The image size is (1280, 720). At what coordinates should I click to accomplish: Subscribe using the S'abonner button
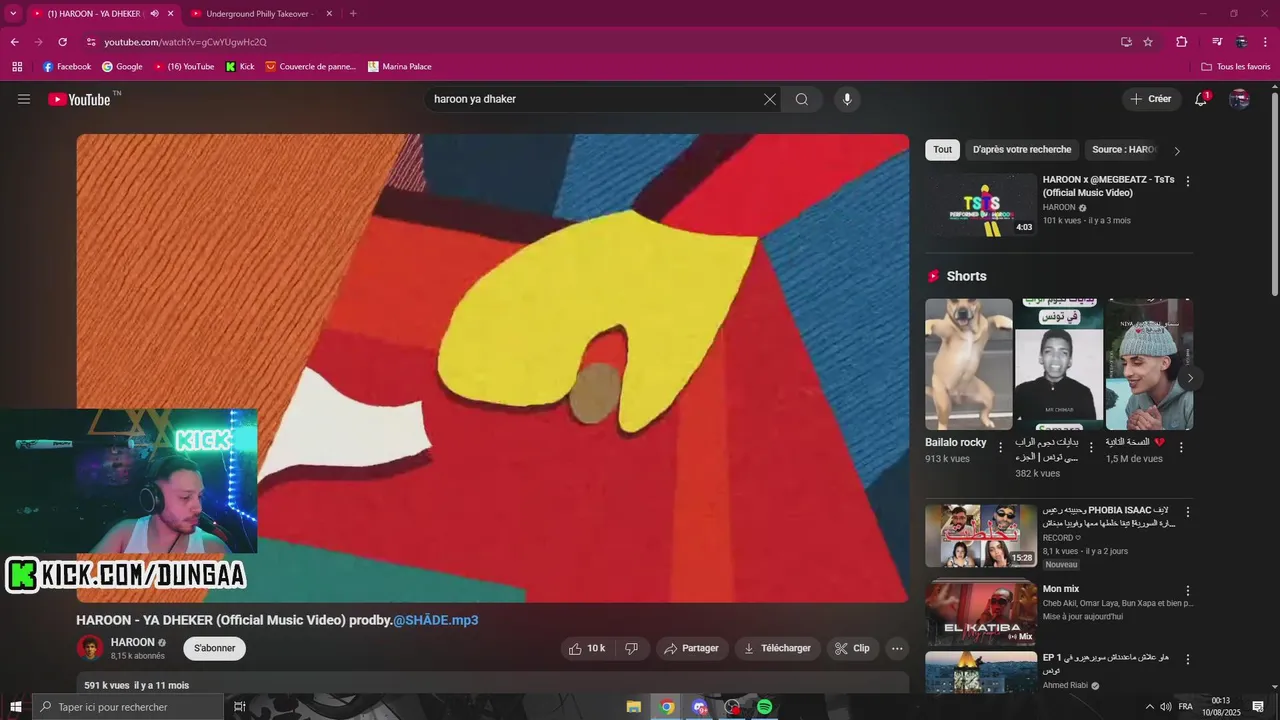pos(214,648)
